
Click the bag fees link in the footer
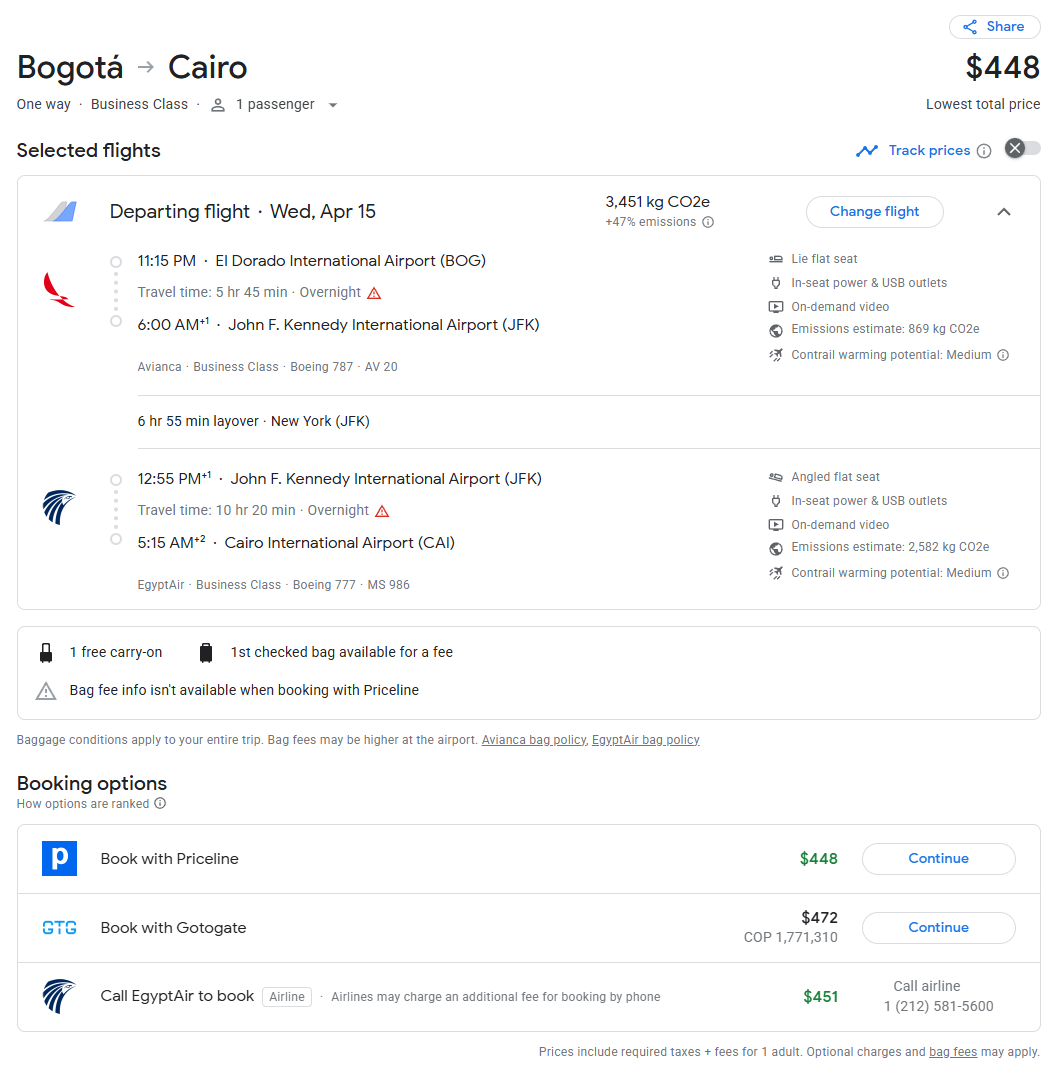pos(953,1052)
